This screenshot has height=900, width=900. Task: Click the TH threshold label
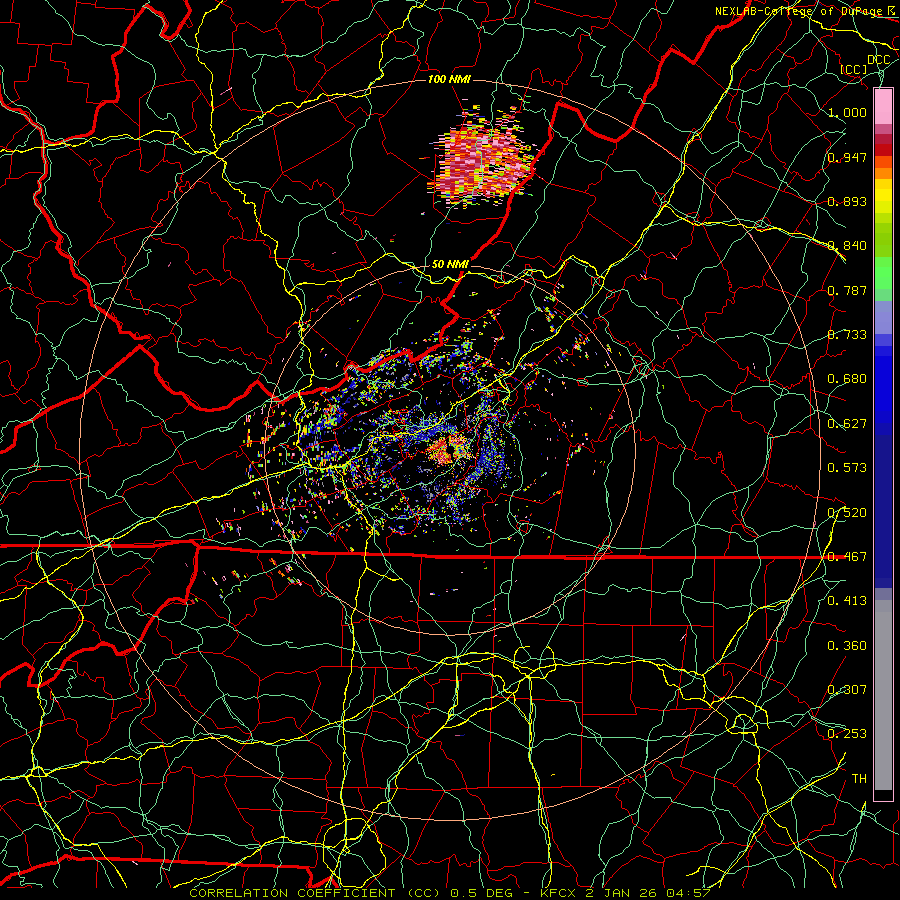coord(859,779)
